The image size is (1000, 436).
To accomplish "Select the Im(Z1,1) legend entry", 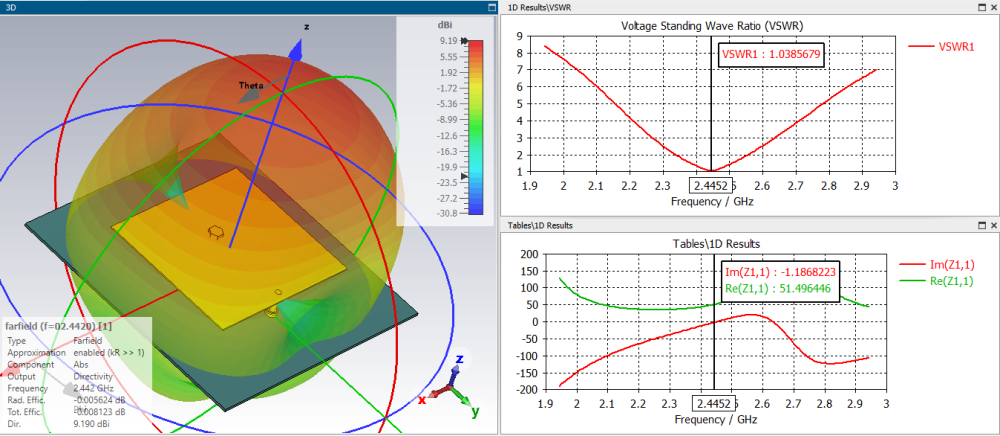I will [937, 264].
